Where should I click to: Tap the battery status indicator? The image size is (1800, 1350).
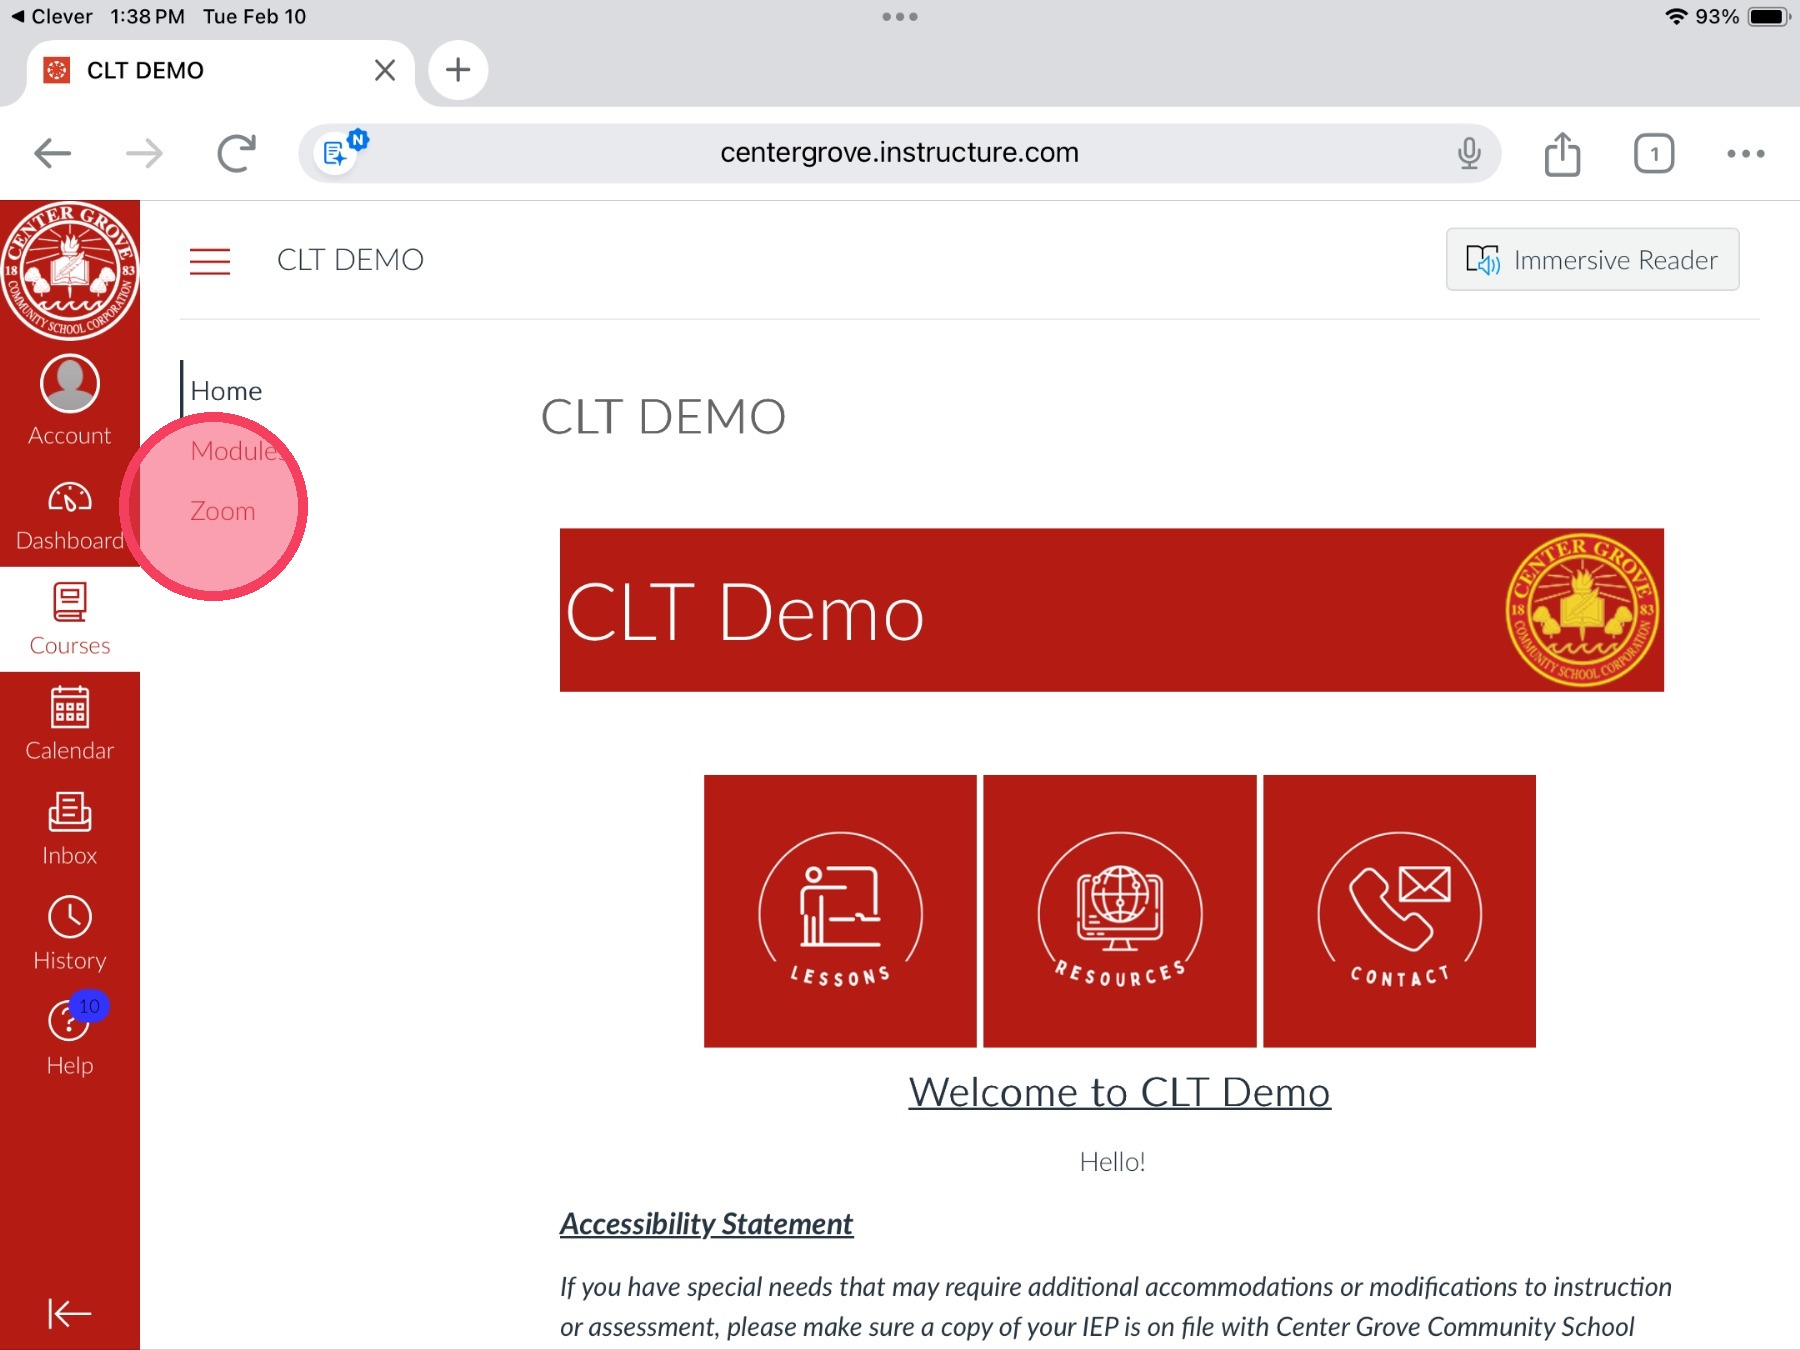[x=1768, y=17]
